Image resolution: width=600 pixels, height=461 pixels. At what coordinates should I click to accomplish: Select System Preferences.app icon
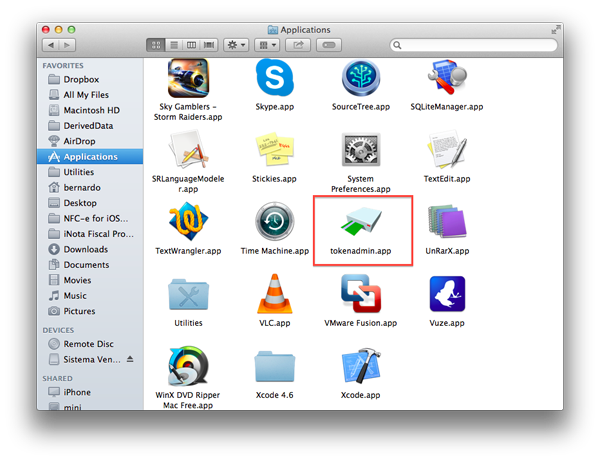(360, 150)
